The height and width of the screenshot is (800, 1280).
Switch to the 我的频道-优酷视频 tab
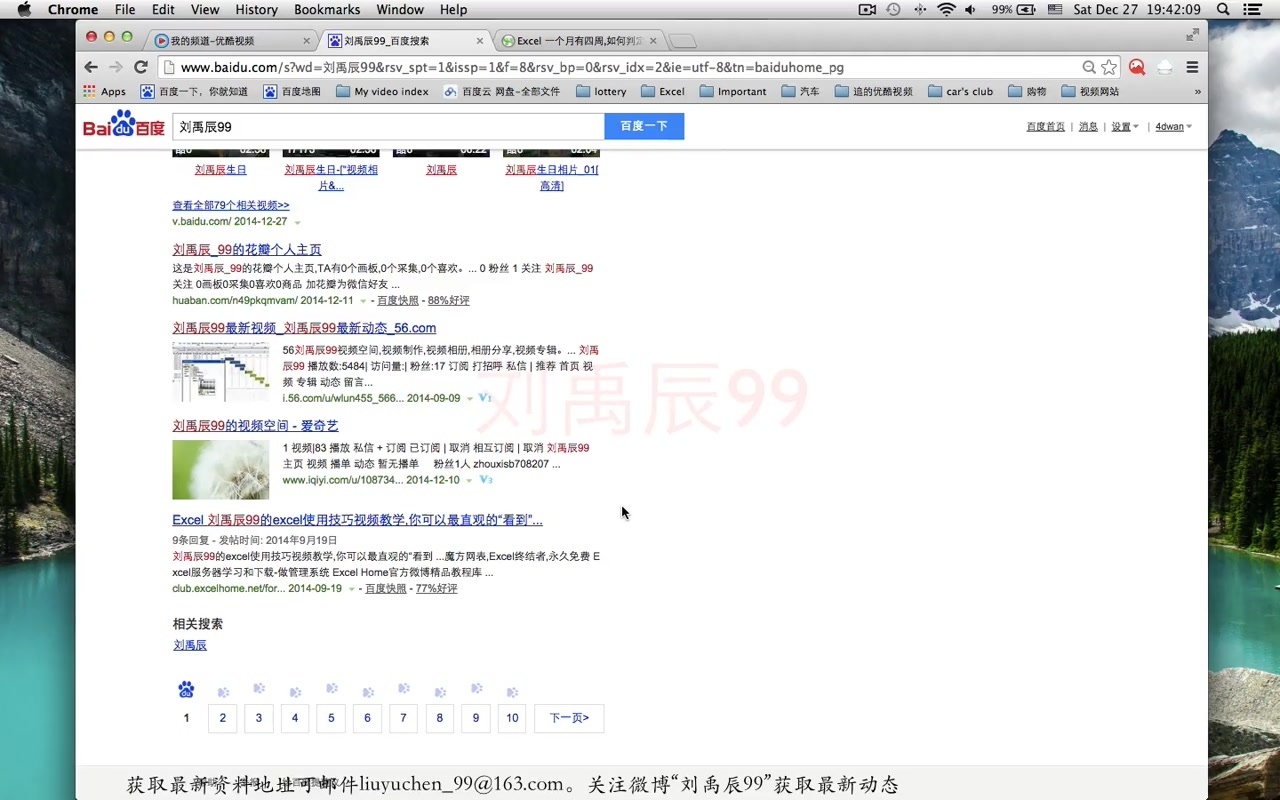click(232, 41)
